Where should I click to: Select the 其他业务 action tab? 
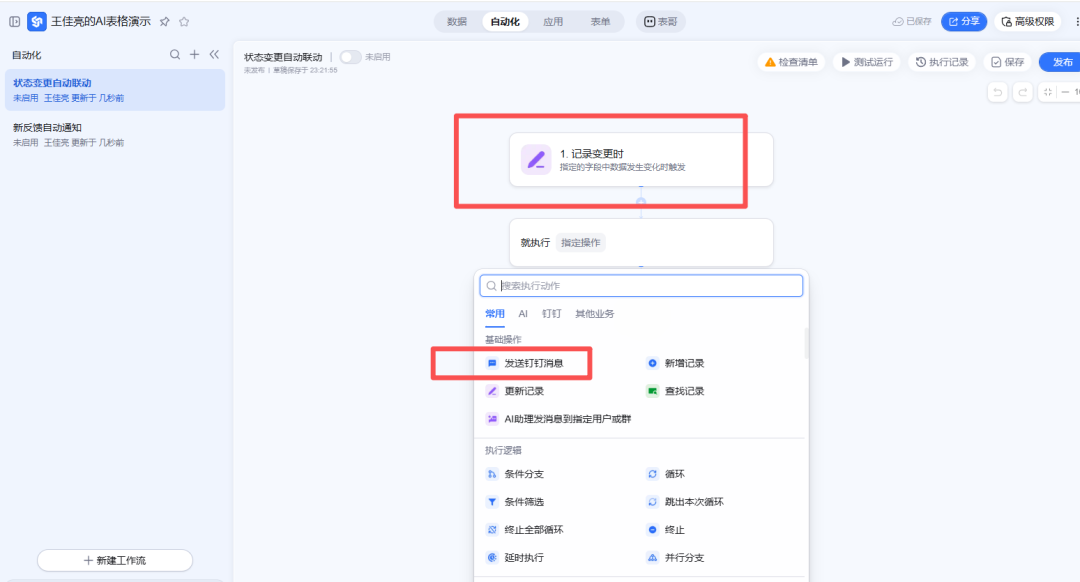pyautogui.click(x=594, y=313)
